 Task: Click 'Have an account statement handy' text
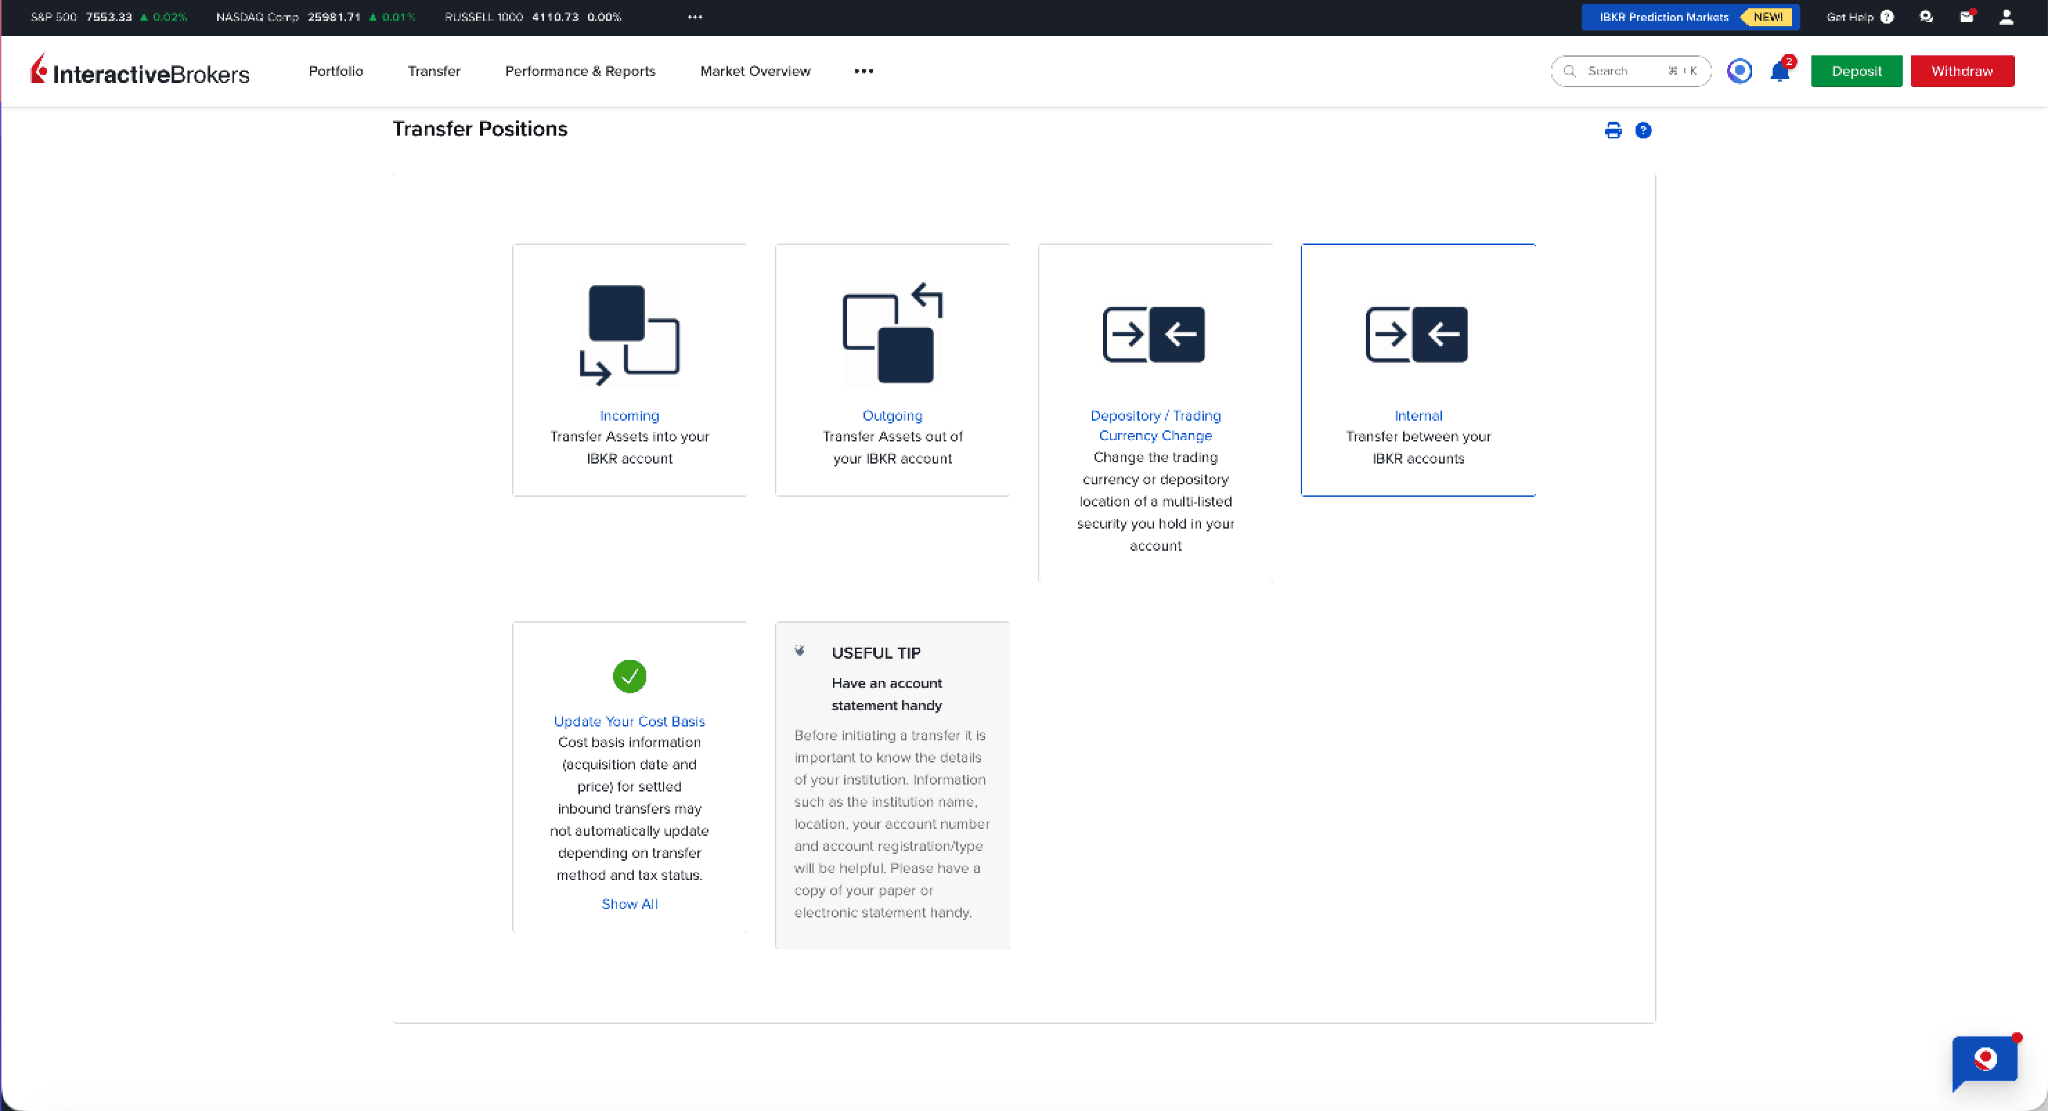887,694
